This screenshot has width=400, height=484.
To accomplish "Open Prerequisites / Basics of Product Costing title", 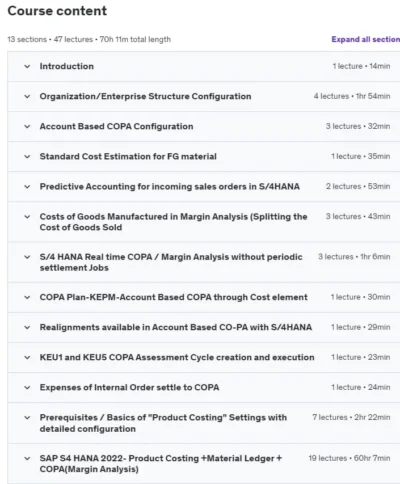I will 163,423.
